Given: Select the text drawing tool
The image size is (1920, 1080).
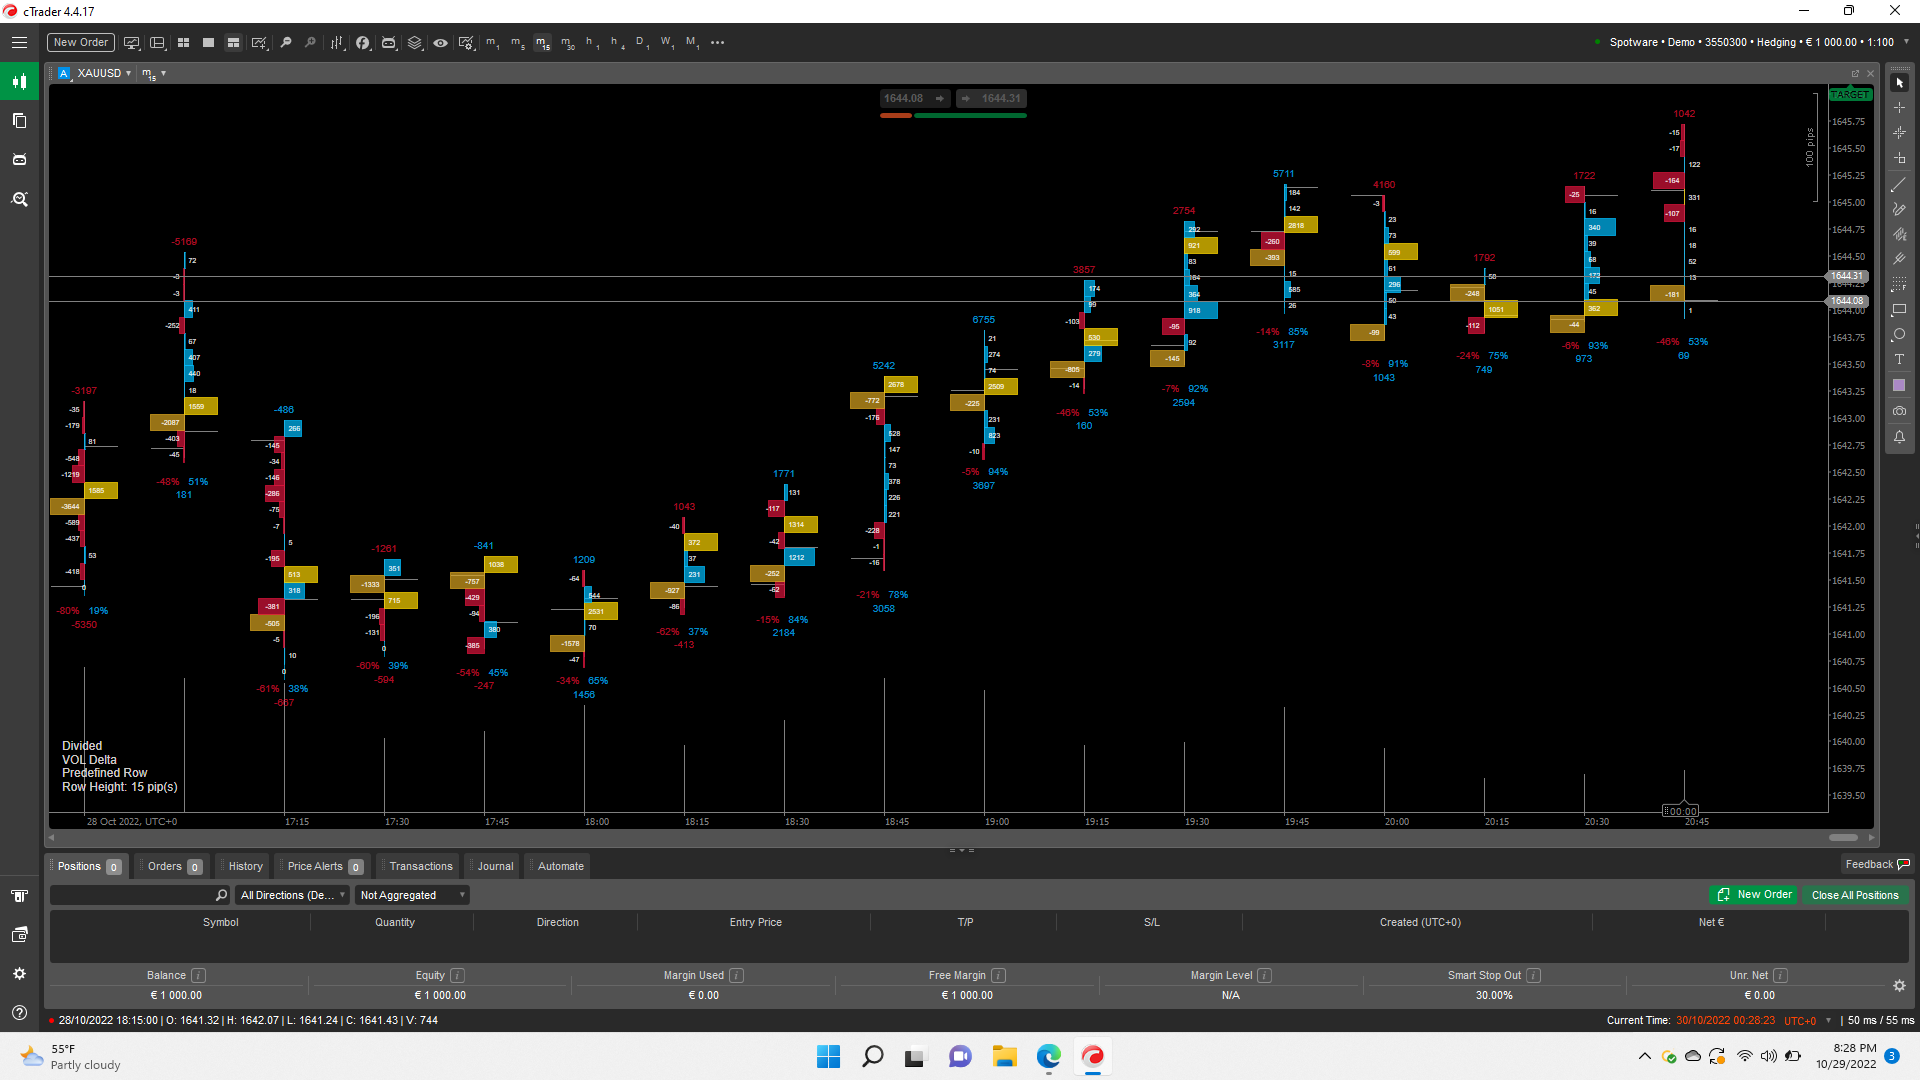Looking at the screenshot, I should [1898, 360].
